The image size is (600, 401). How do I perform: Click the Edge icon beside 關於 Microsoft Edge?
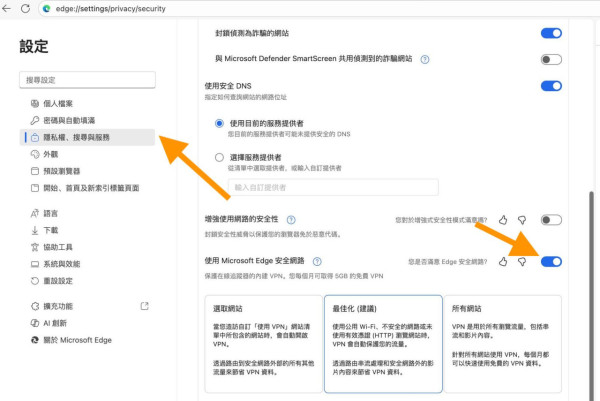tap(35, 340)
